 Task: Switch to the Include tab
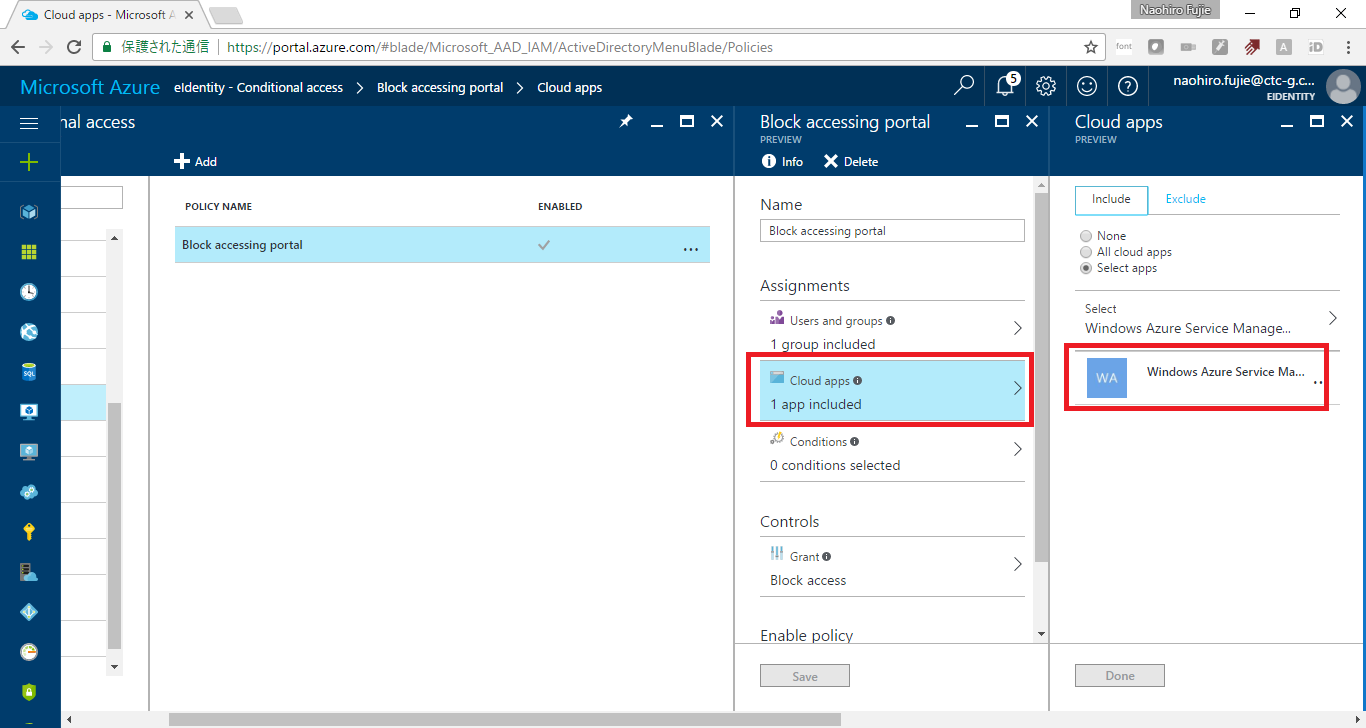click(1111, 200)
